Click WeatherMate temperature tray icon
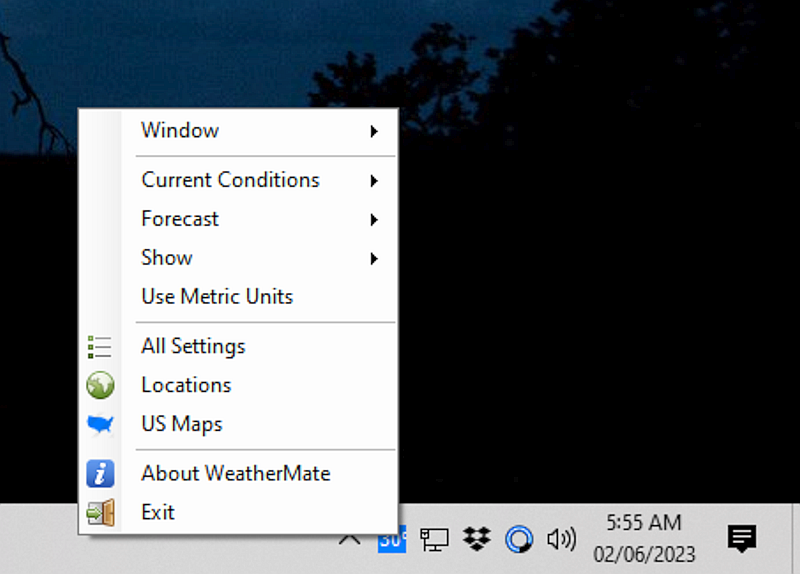800x574 pixels. 392,539
